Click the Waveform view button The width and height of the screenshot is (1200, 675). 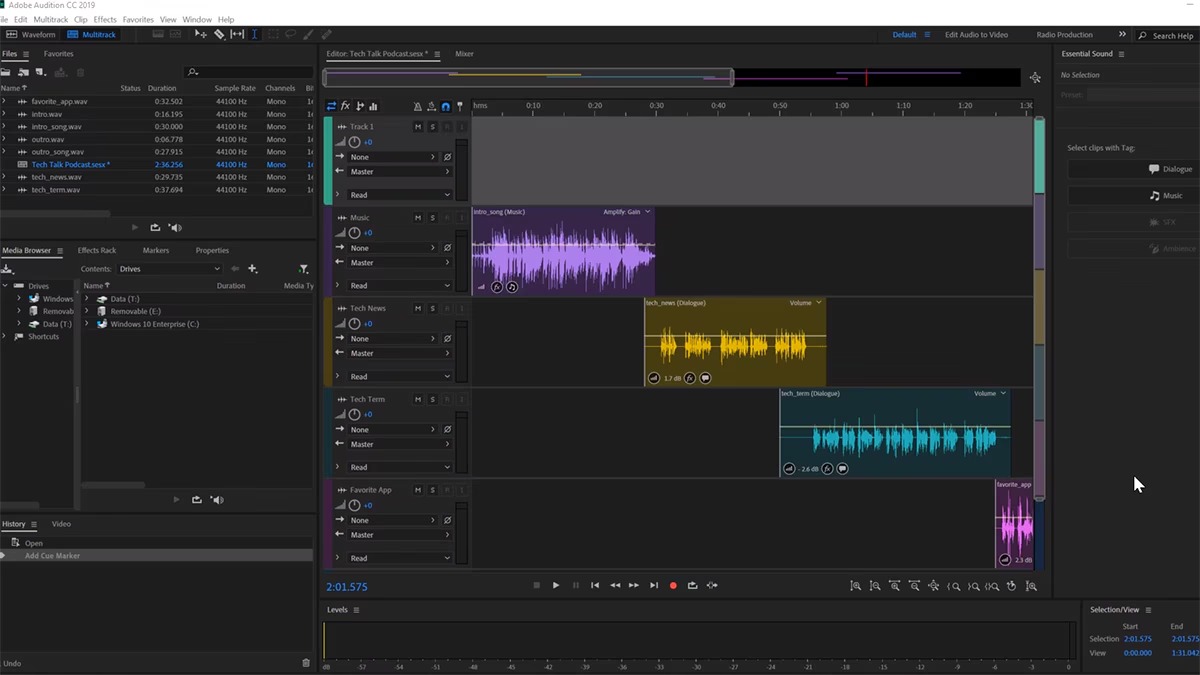(x=32, y=34)
